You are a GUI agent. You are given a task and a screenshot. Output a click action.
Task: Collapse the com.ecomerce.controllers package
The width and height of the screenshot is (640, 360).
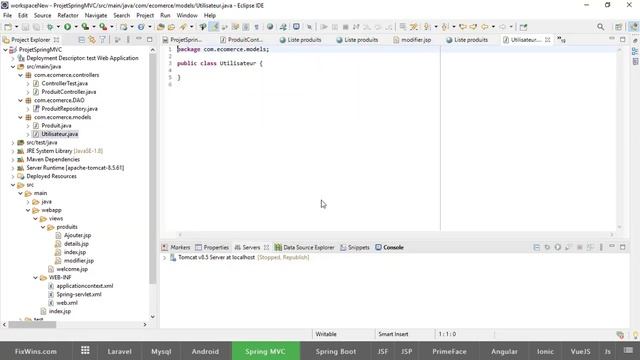20,75
